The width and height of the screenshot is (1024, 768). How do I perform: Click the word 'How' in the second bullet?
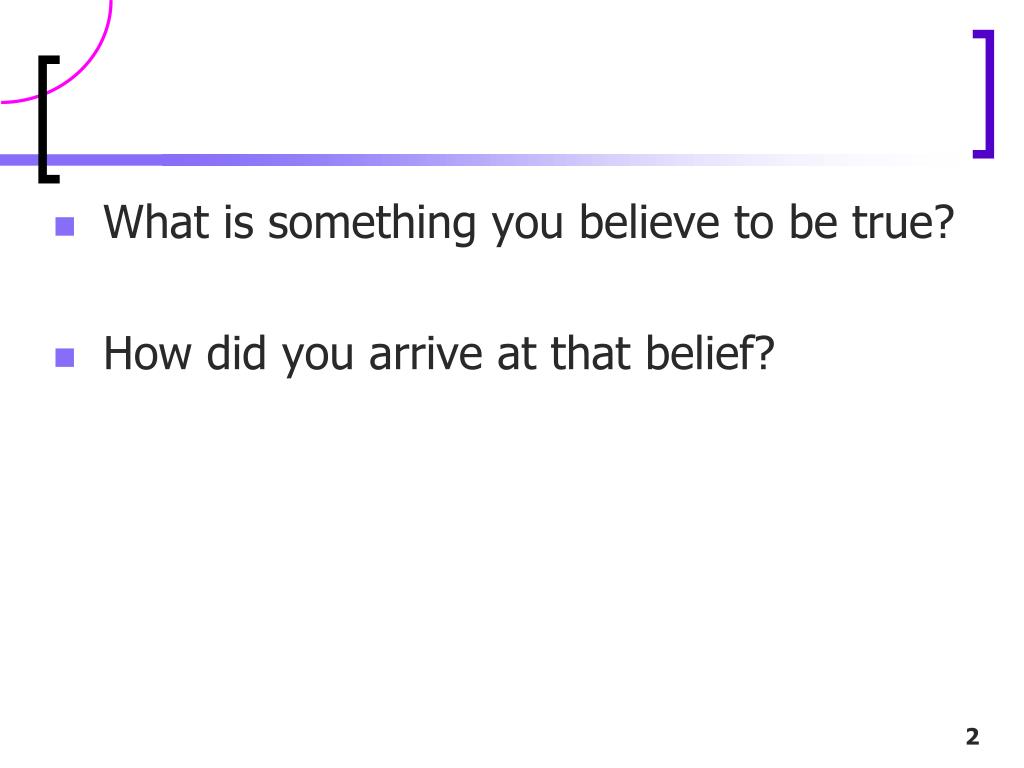148,353
